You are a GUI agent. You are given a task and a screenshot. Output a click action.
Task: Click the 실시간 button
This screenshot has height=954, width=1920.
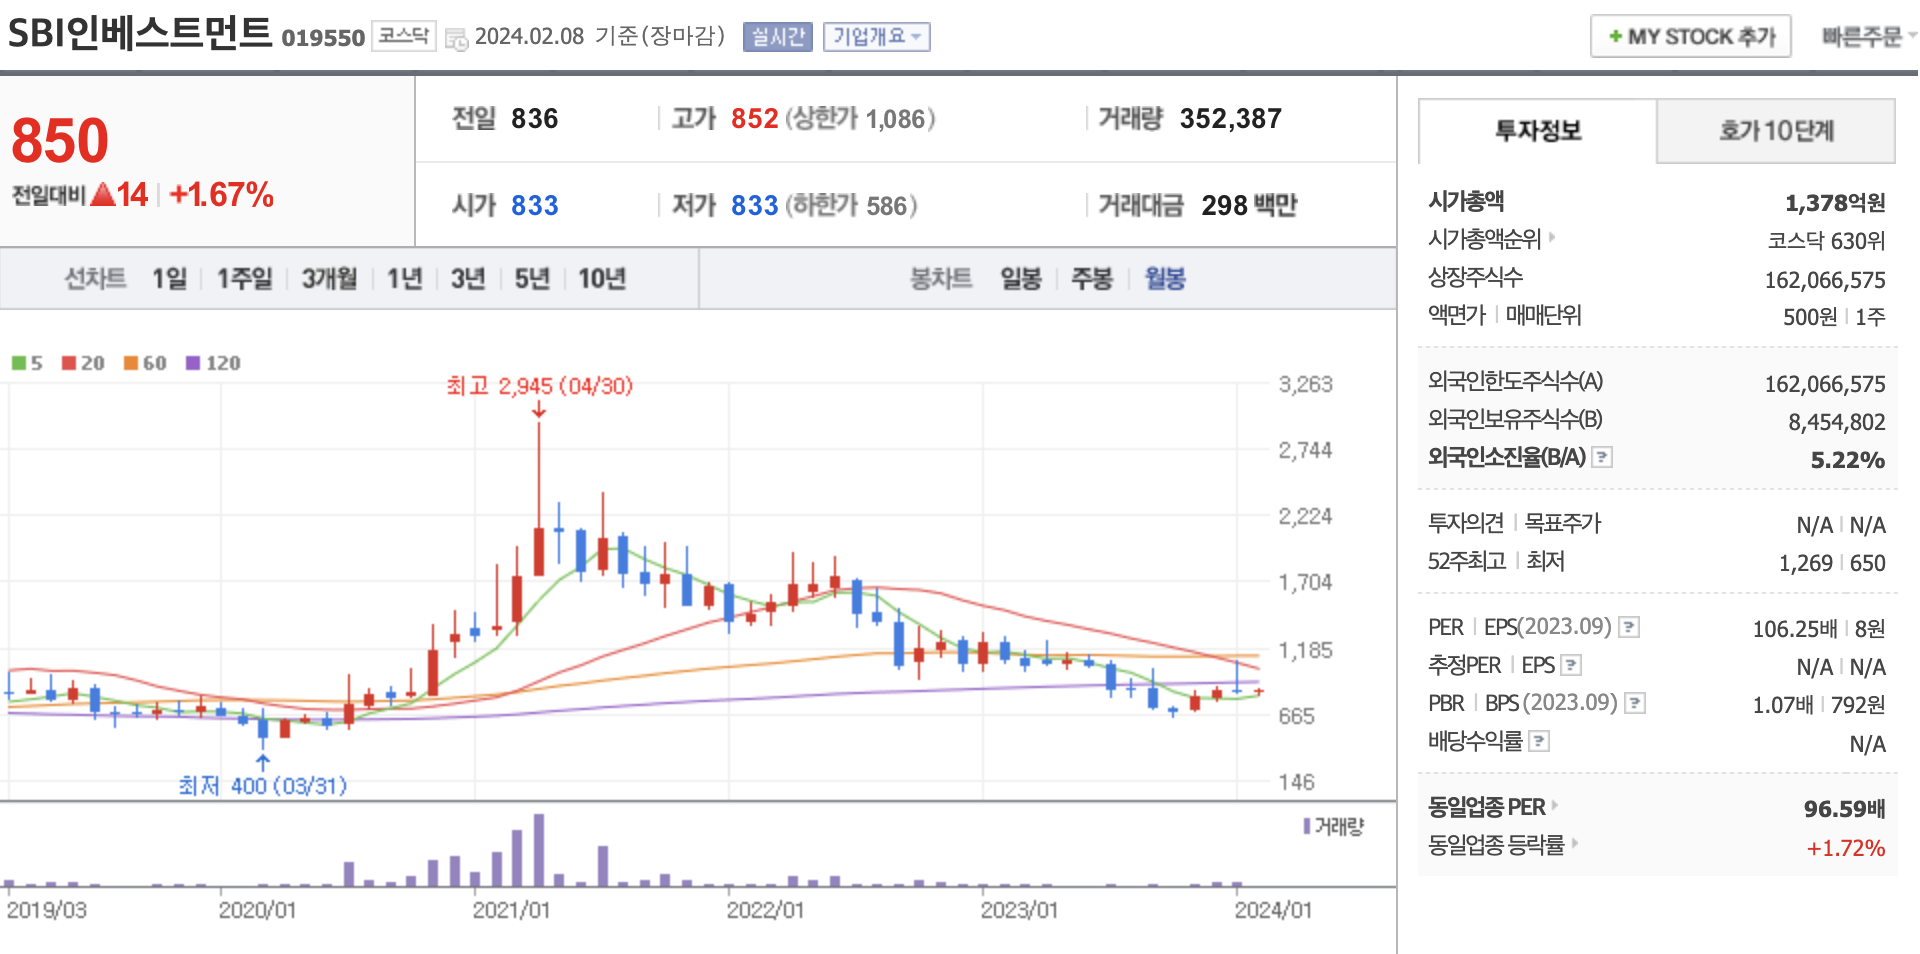pyautogui.click(x=778, y=37)
